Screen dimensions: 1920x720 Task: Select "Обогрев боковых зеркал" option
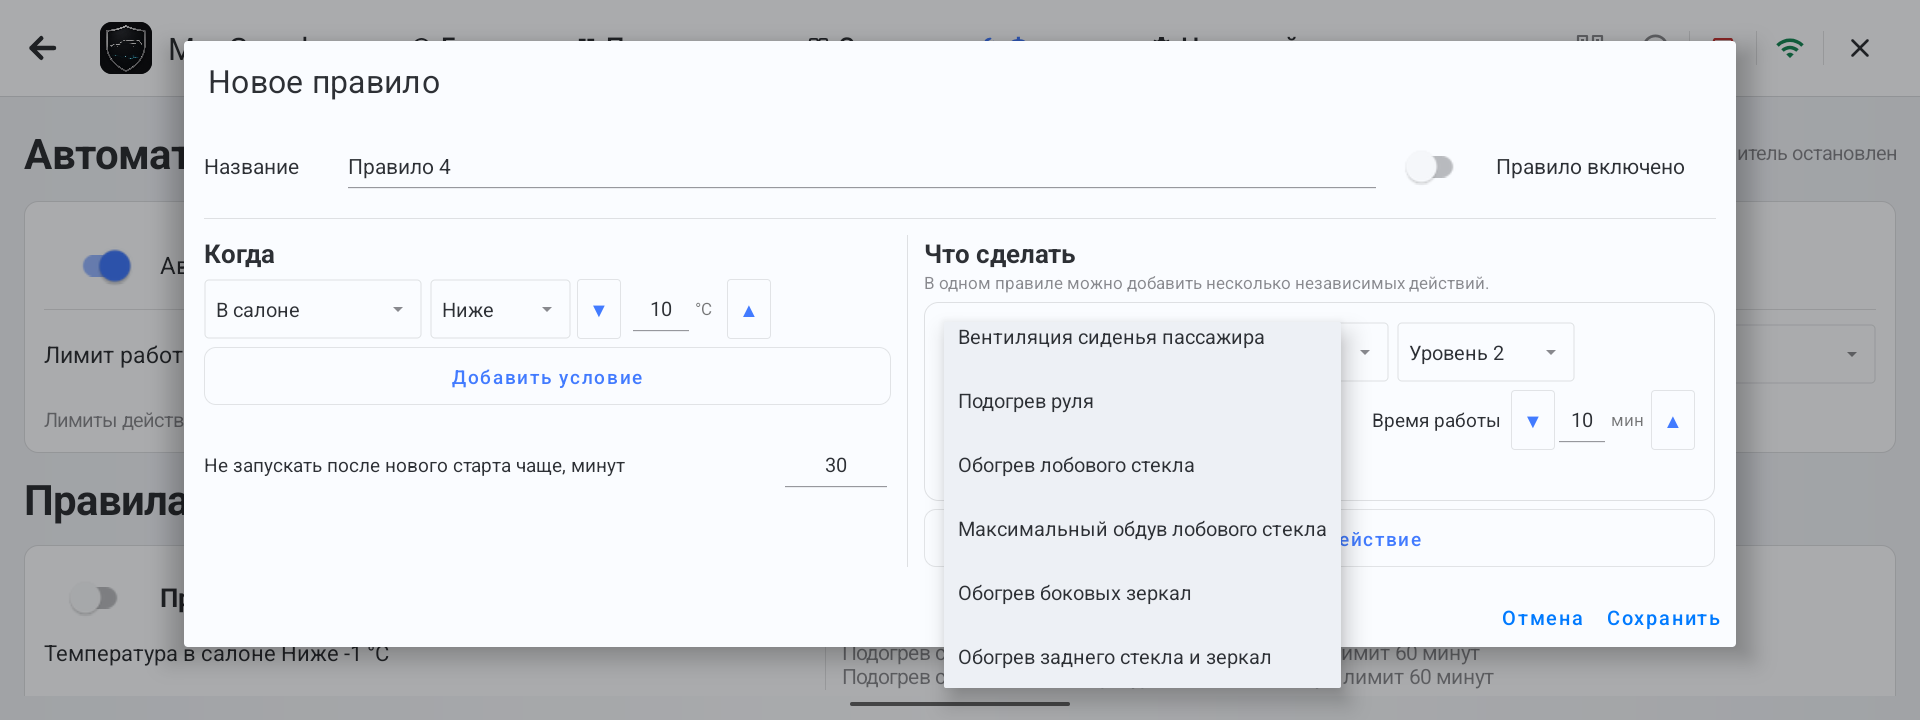click(1142, 593)
